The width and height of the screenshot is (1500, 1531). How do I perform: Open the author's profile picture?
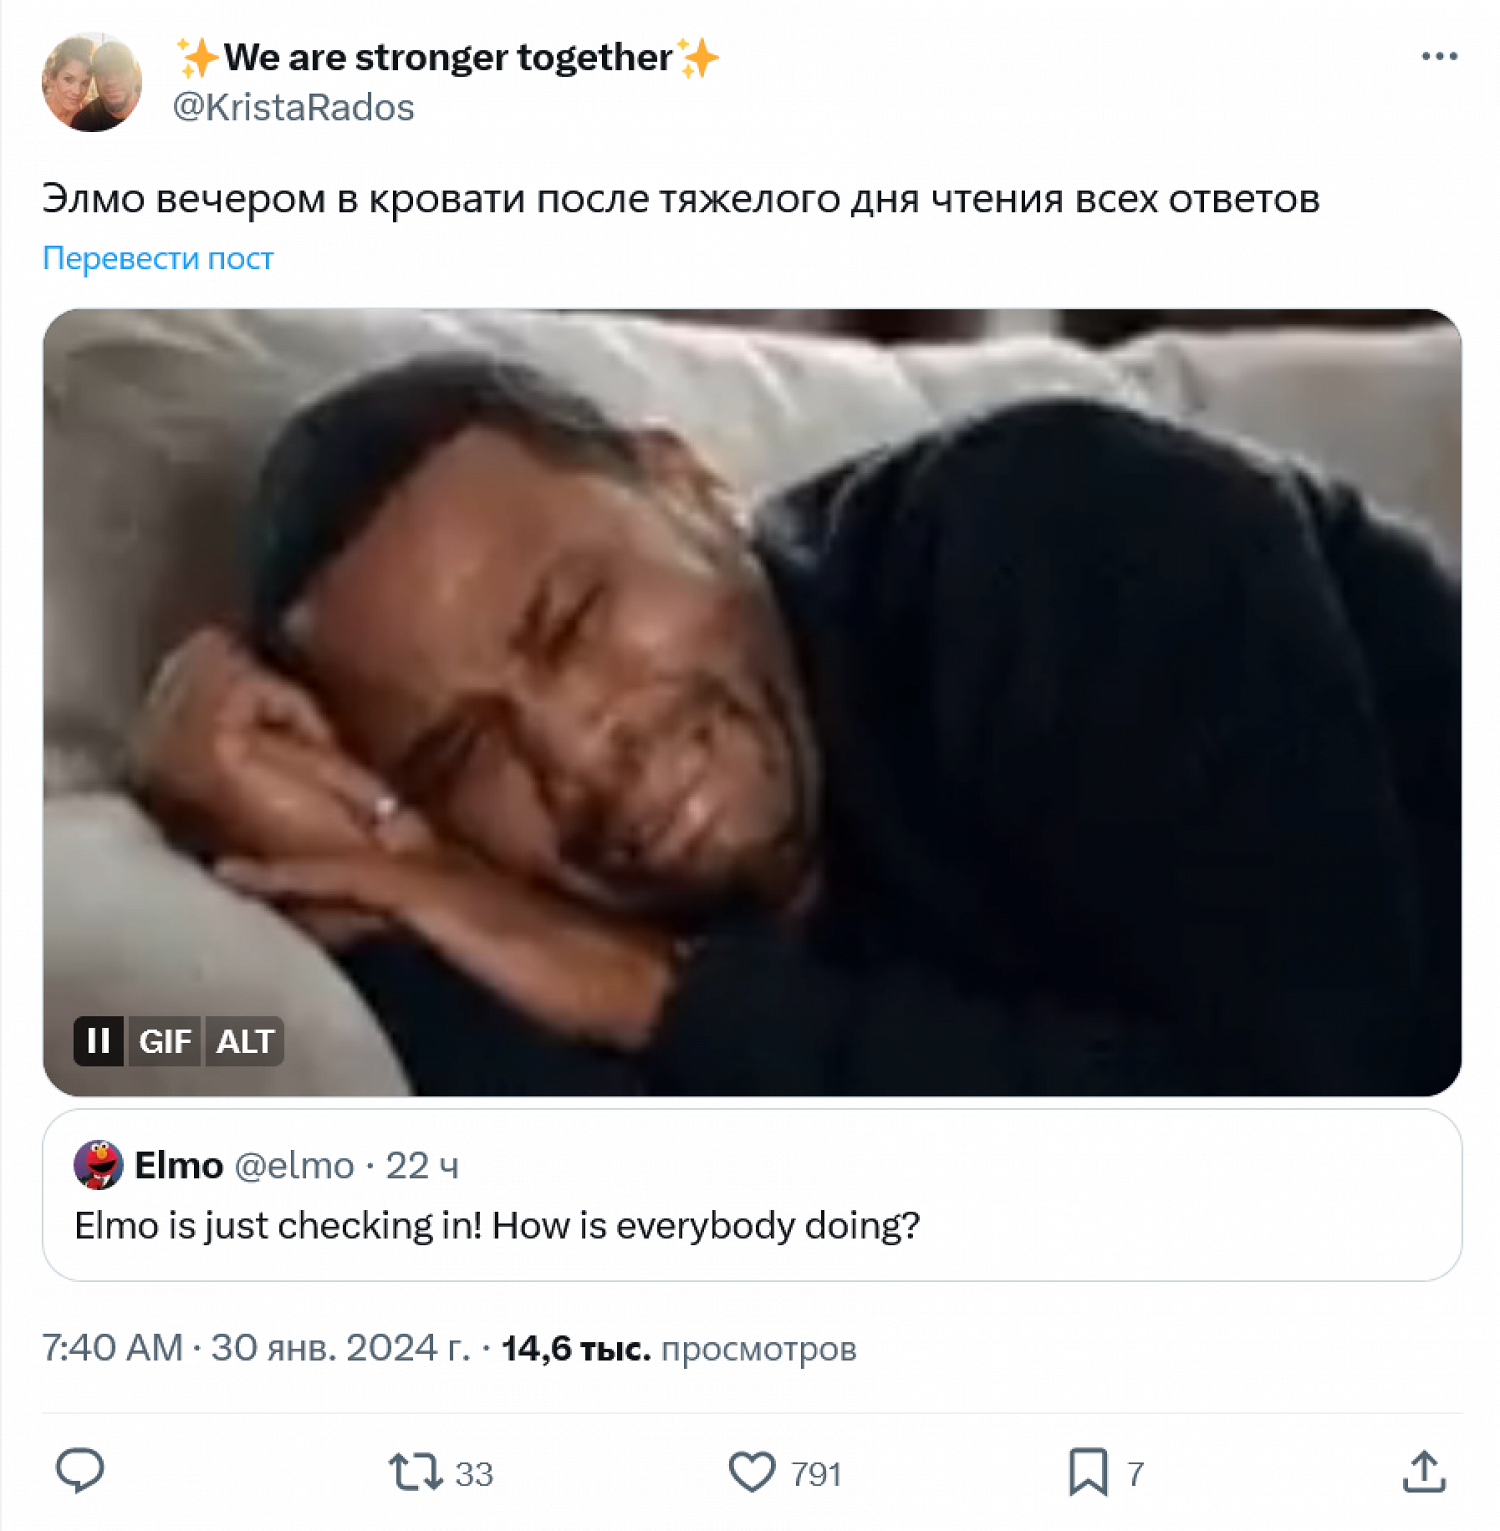coord(92,82)
